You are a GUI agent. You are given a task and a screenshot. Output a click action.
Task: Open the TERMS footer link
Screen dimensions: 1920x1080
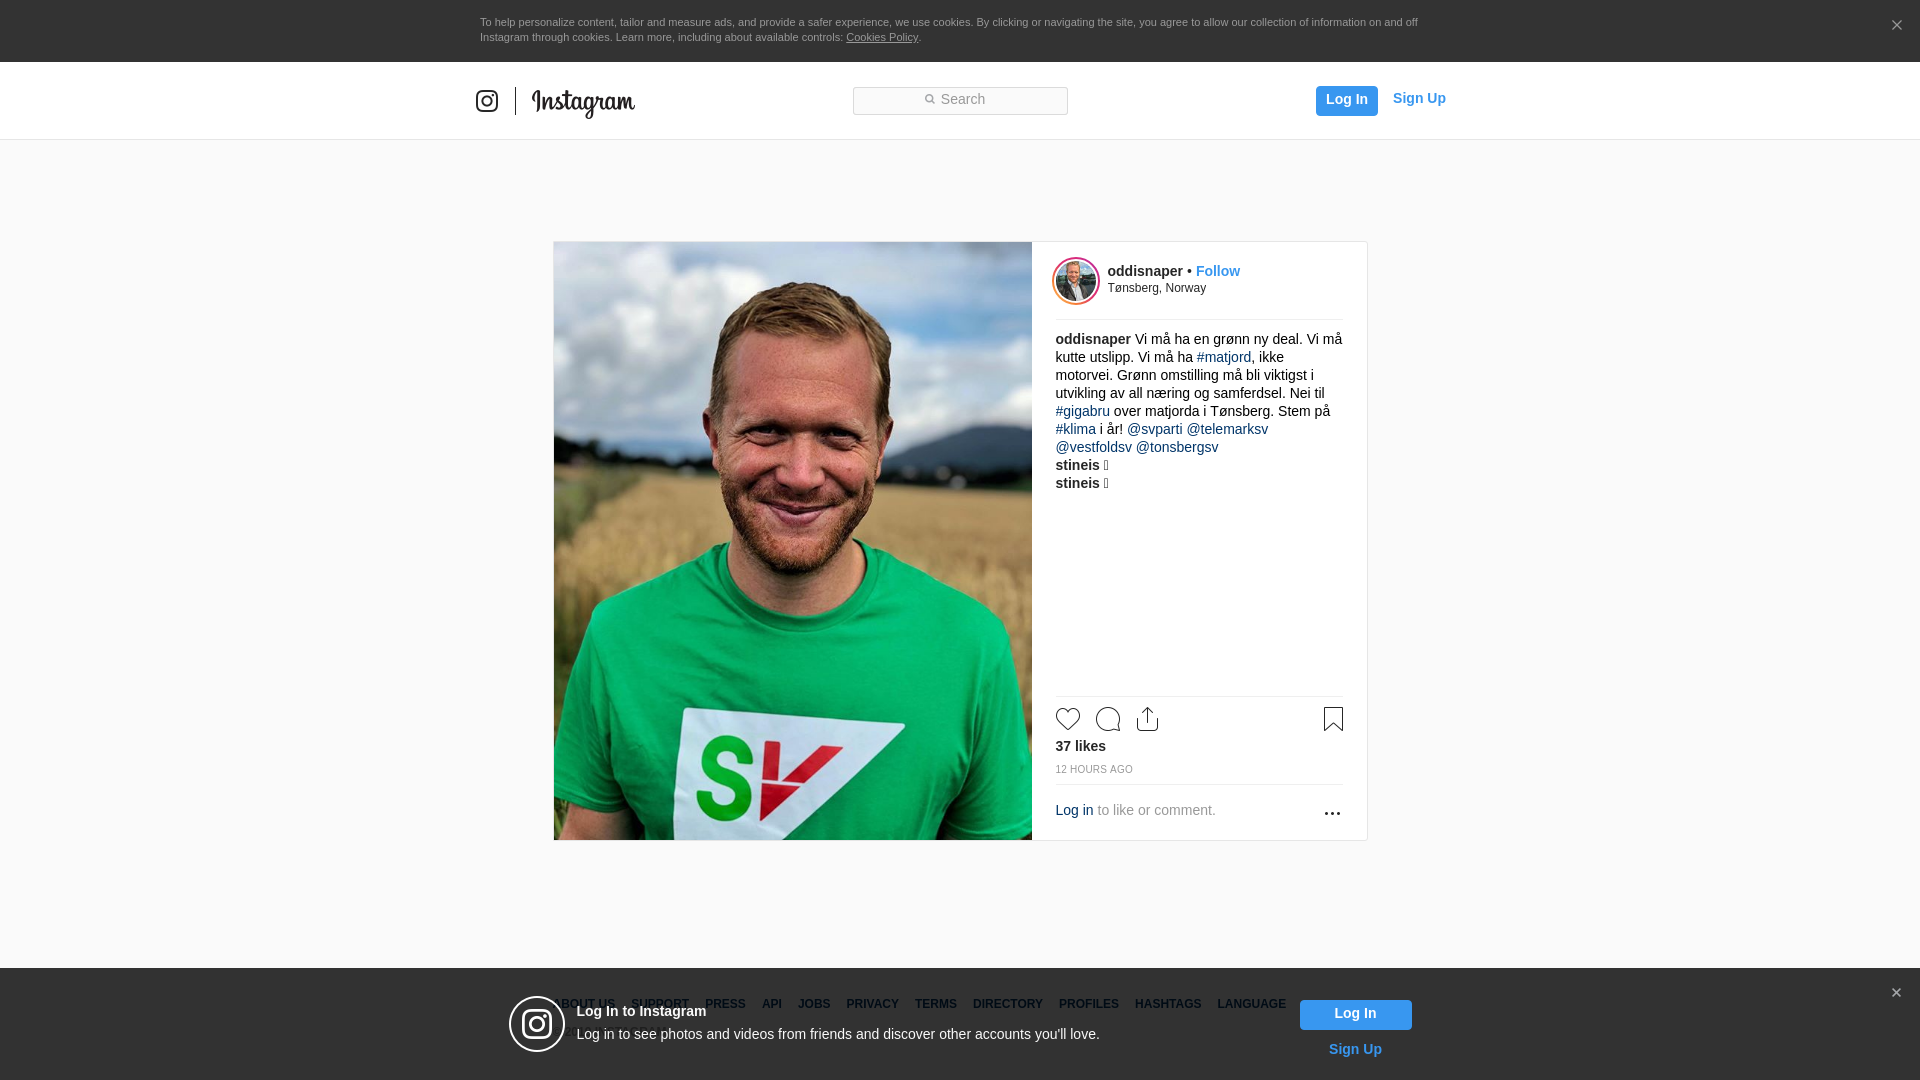point(936,1004)
